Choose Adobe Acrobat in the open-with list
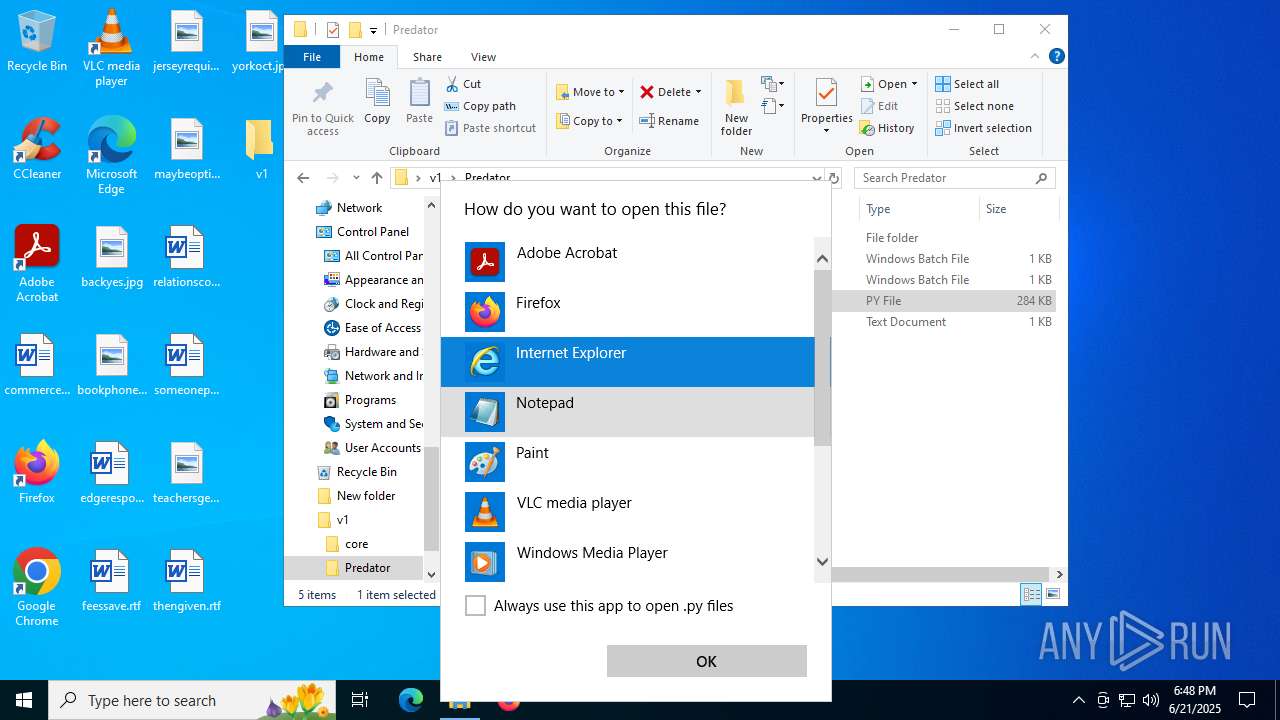This screenshot has height=720, width=1280. click(x=628, y=262)
